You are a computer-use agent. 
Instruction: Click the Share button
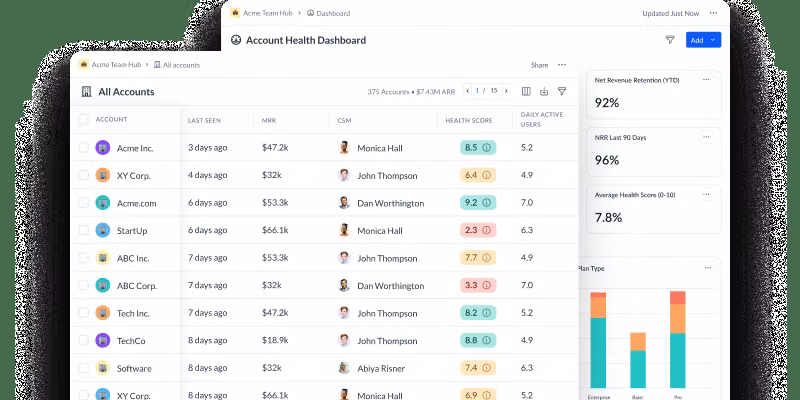tap(539, 65)
